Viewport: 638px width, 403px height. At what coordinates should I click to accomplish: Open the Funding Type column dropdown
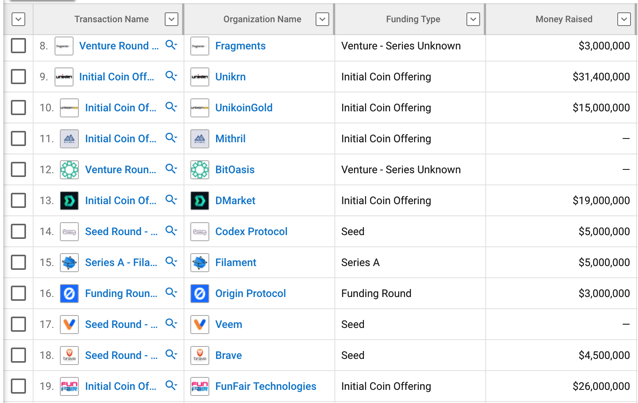pyautogui.click(x=473, y=19)
